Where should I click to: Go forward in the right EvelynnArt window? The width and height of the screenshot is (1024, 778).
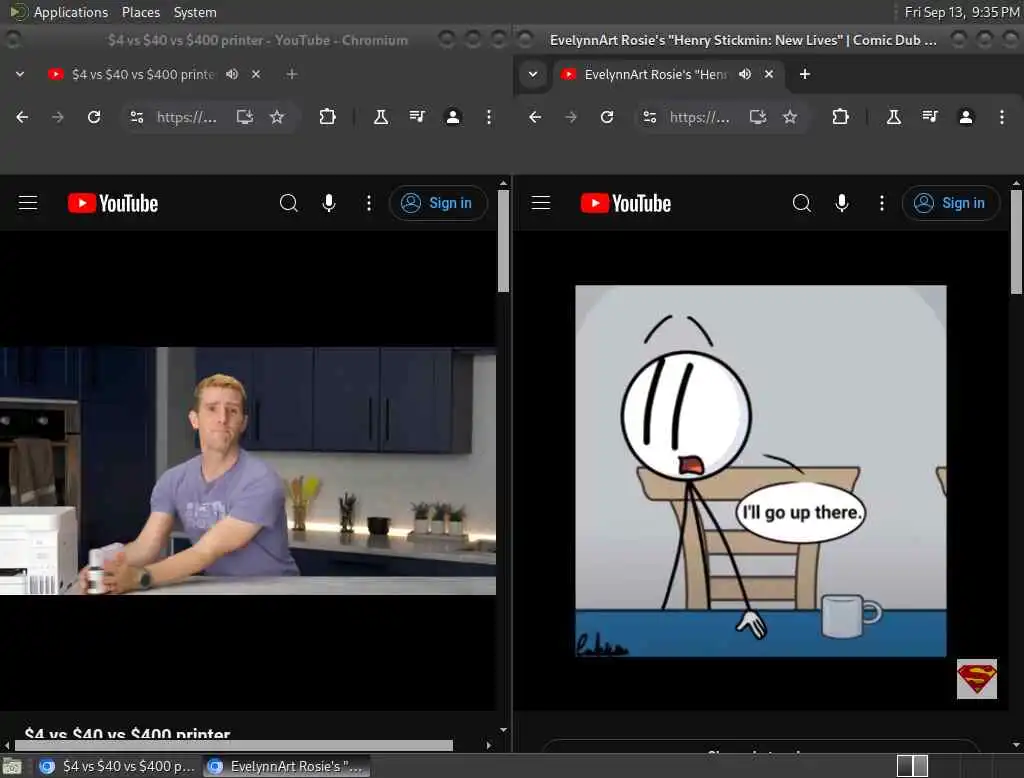click(x=571, y=117)
